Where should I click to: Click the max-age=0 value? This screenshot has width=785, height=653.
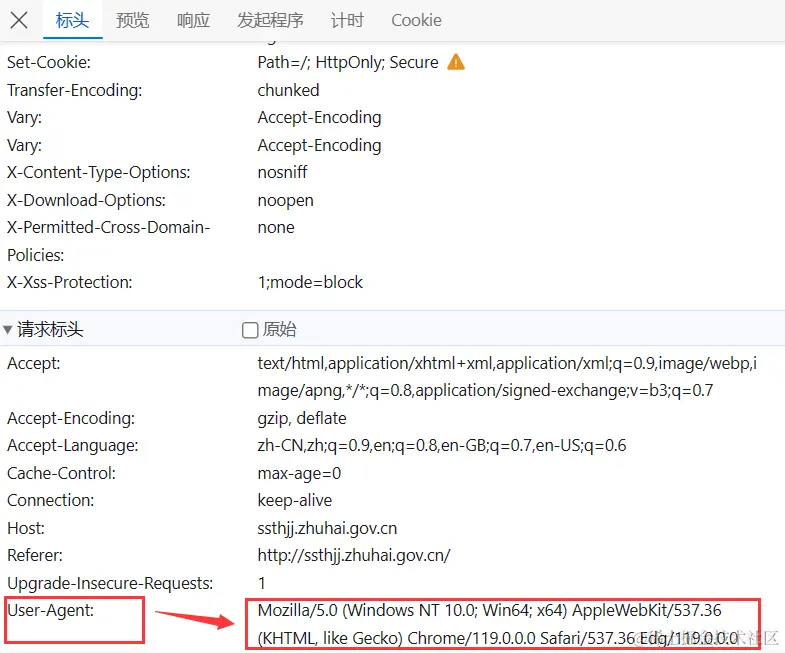pos(299,473)
